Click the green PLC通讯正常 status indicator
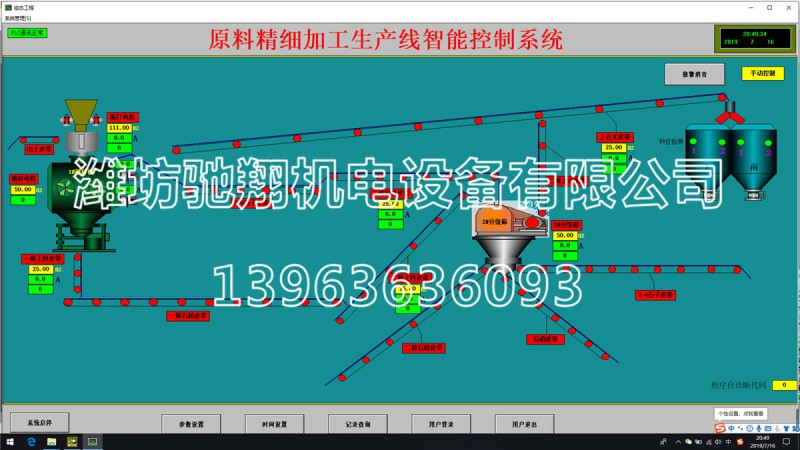800x450 pixels. tap(27, 33)
